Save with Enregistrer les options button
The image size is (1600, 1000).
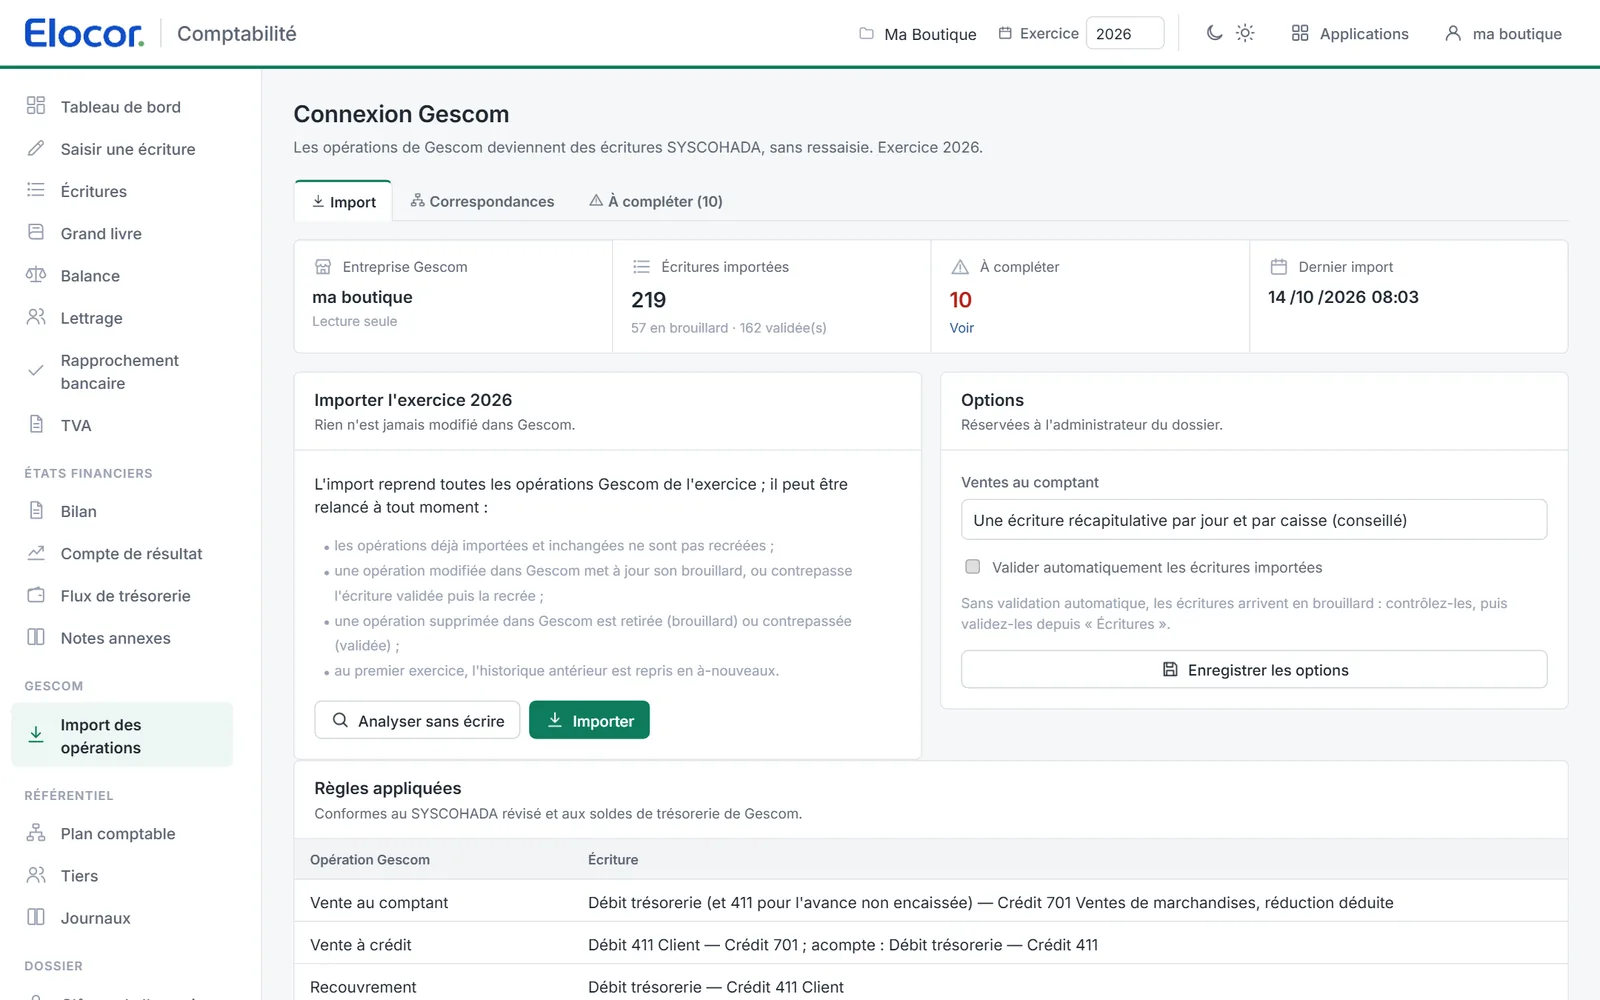tap(1254, 670)
